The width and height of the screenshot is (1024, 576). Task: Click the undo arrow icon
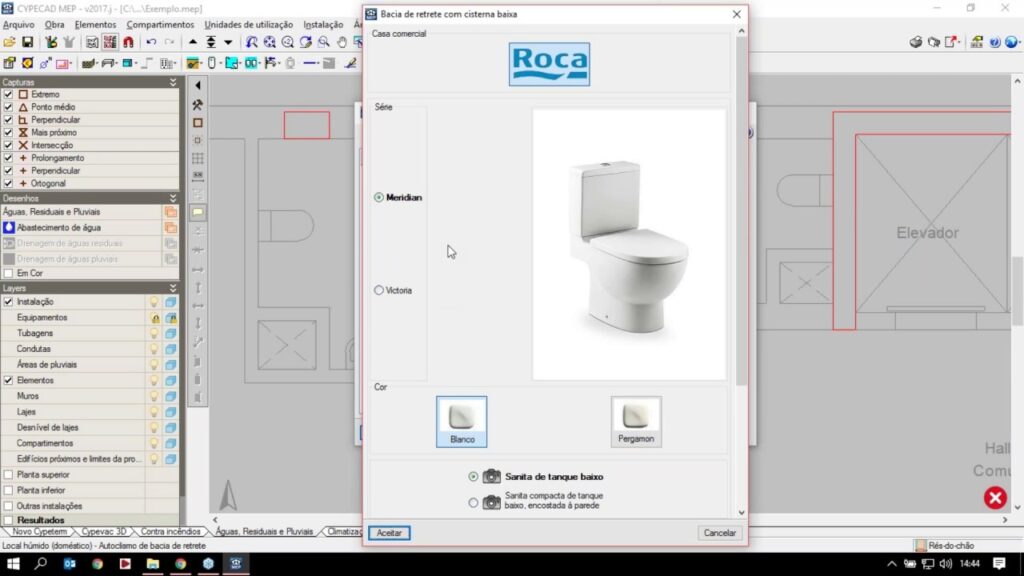[x=151, y=42]
